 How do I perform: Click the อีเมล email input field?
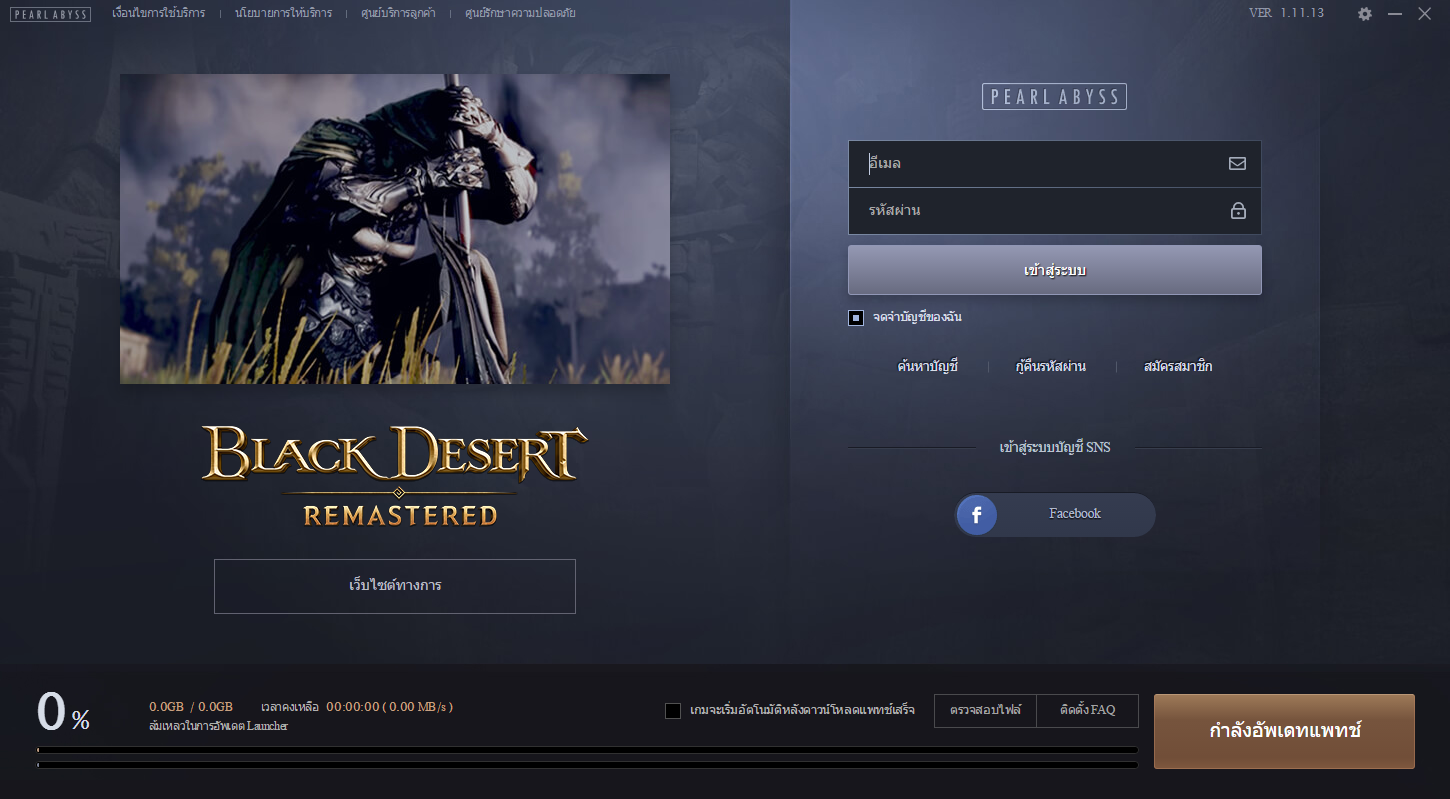[1040, 164]
